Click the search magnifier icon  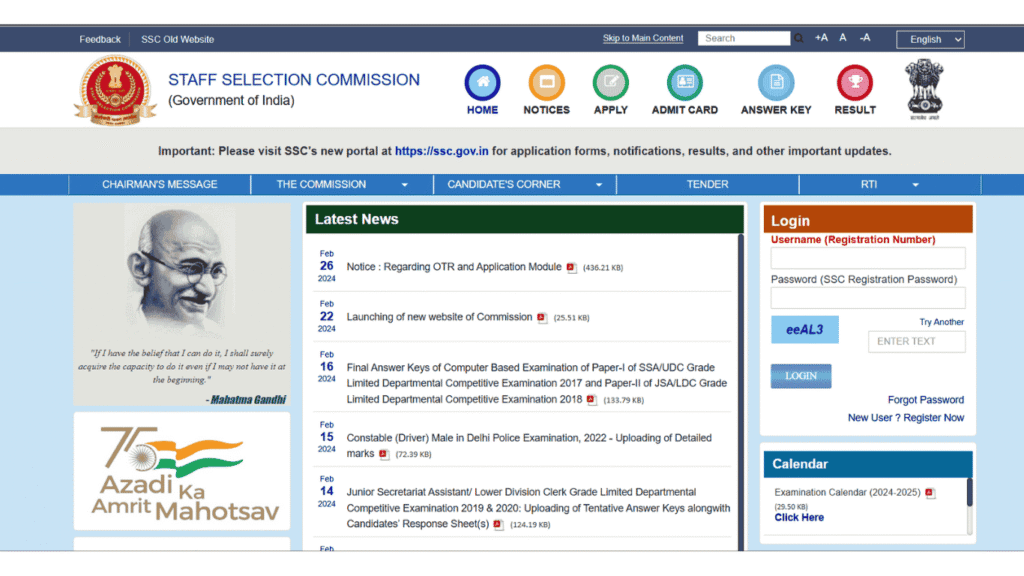tap(799, 39)
